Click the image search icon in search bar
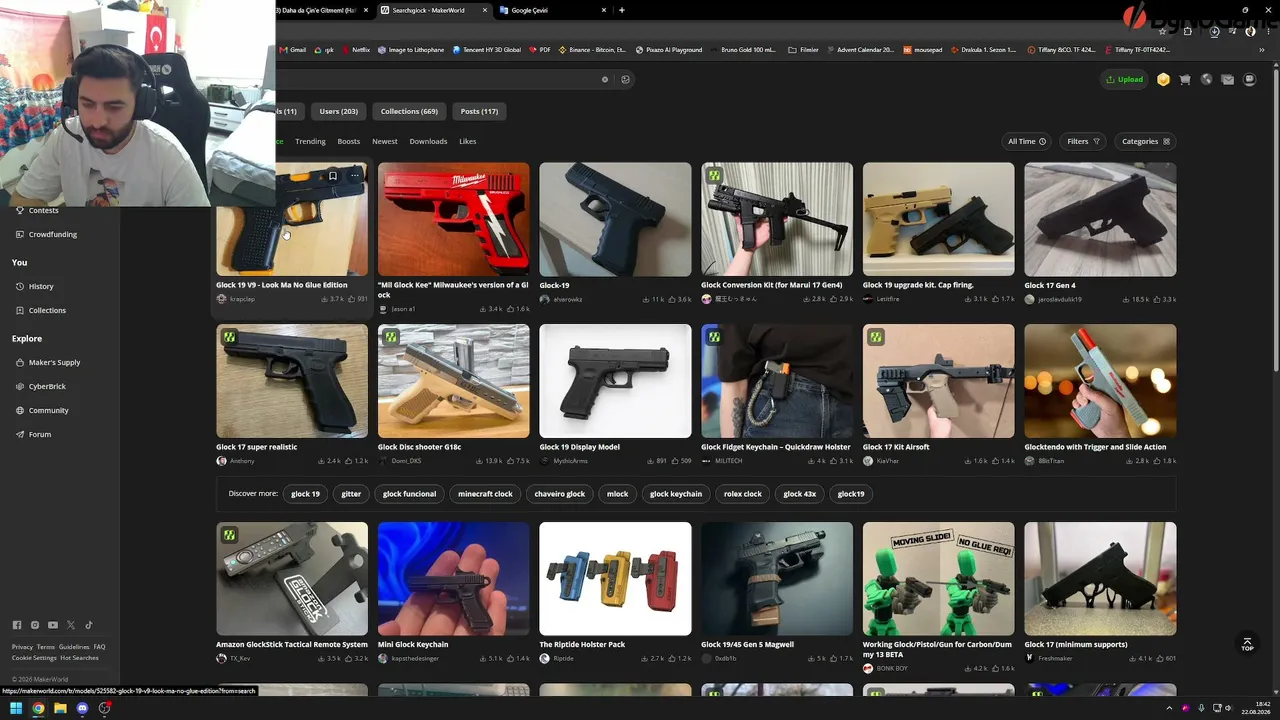 pos(626,79)
